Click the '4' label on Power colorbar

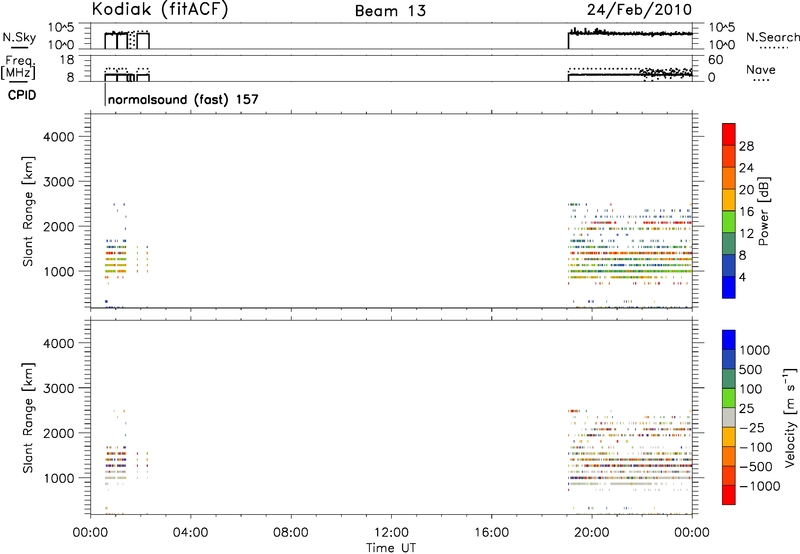coord(743,277)
